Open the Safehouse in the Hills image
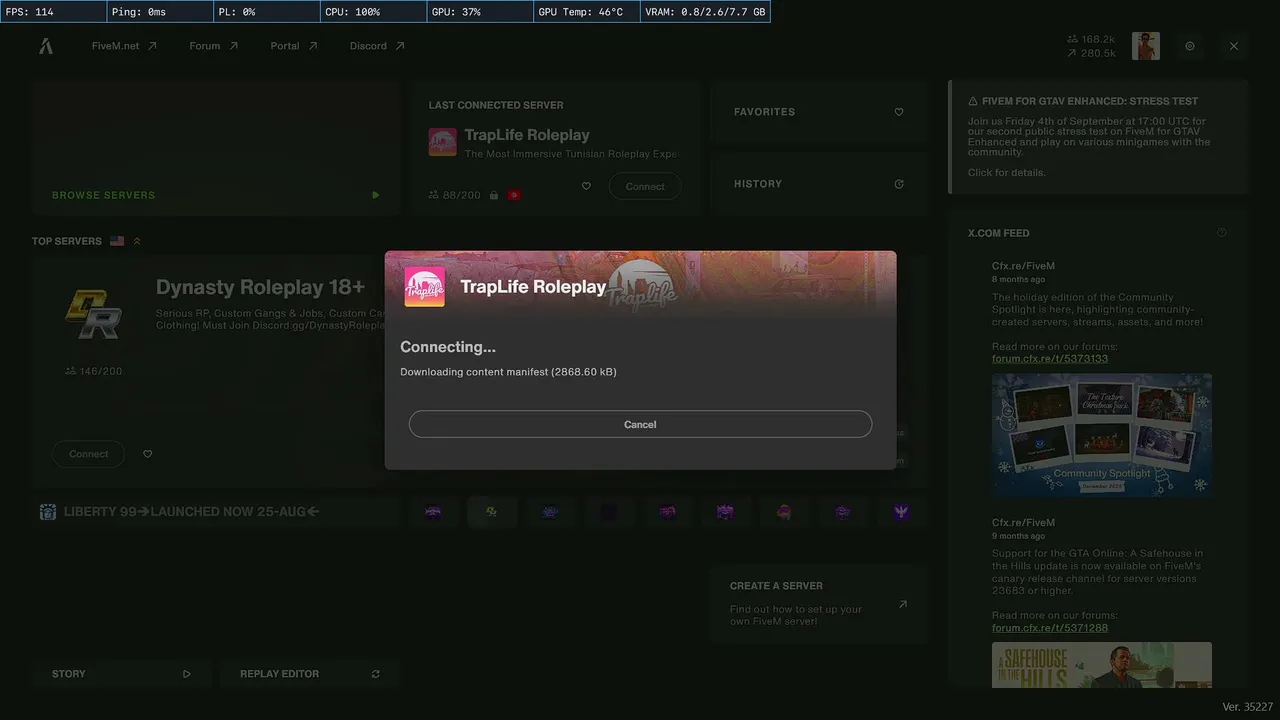Viewport: 1280px width, 720px height. point(1102,665)
